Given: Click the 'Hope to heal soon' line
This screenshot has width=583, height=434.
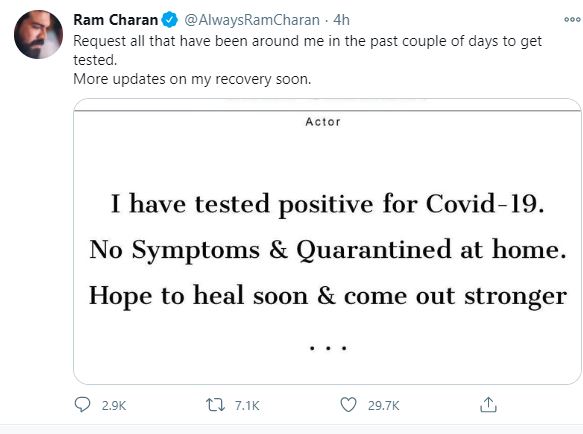Looking at the screenshot, I should (328, 296).
